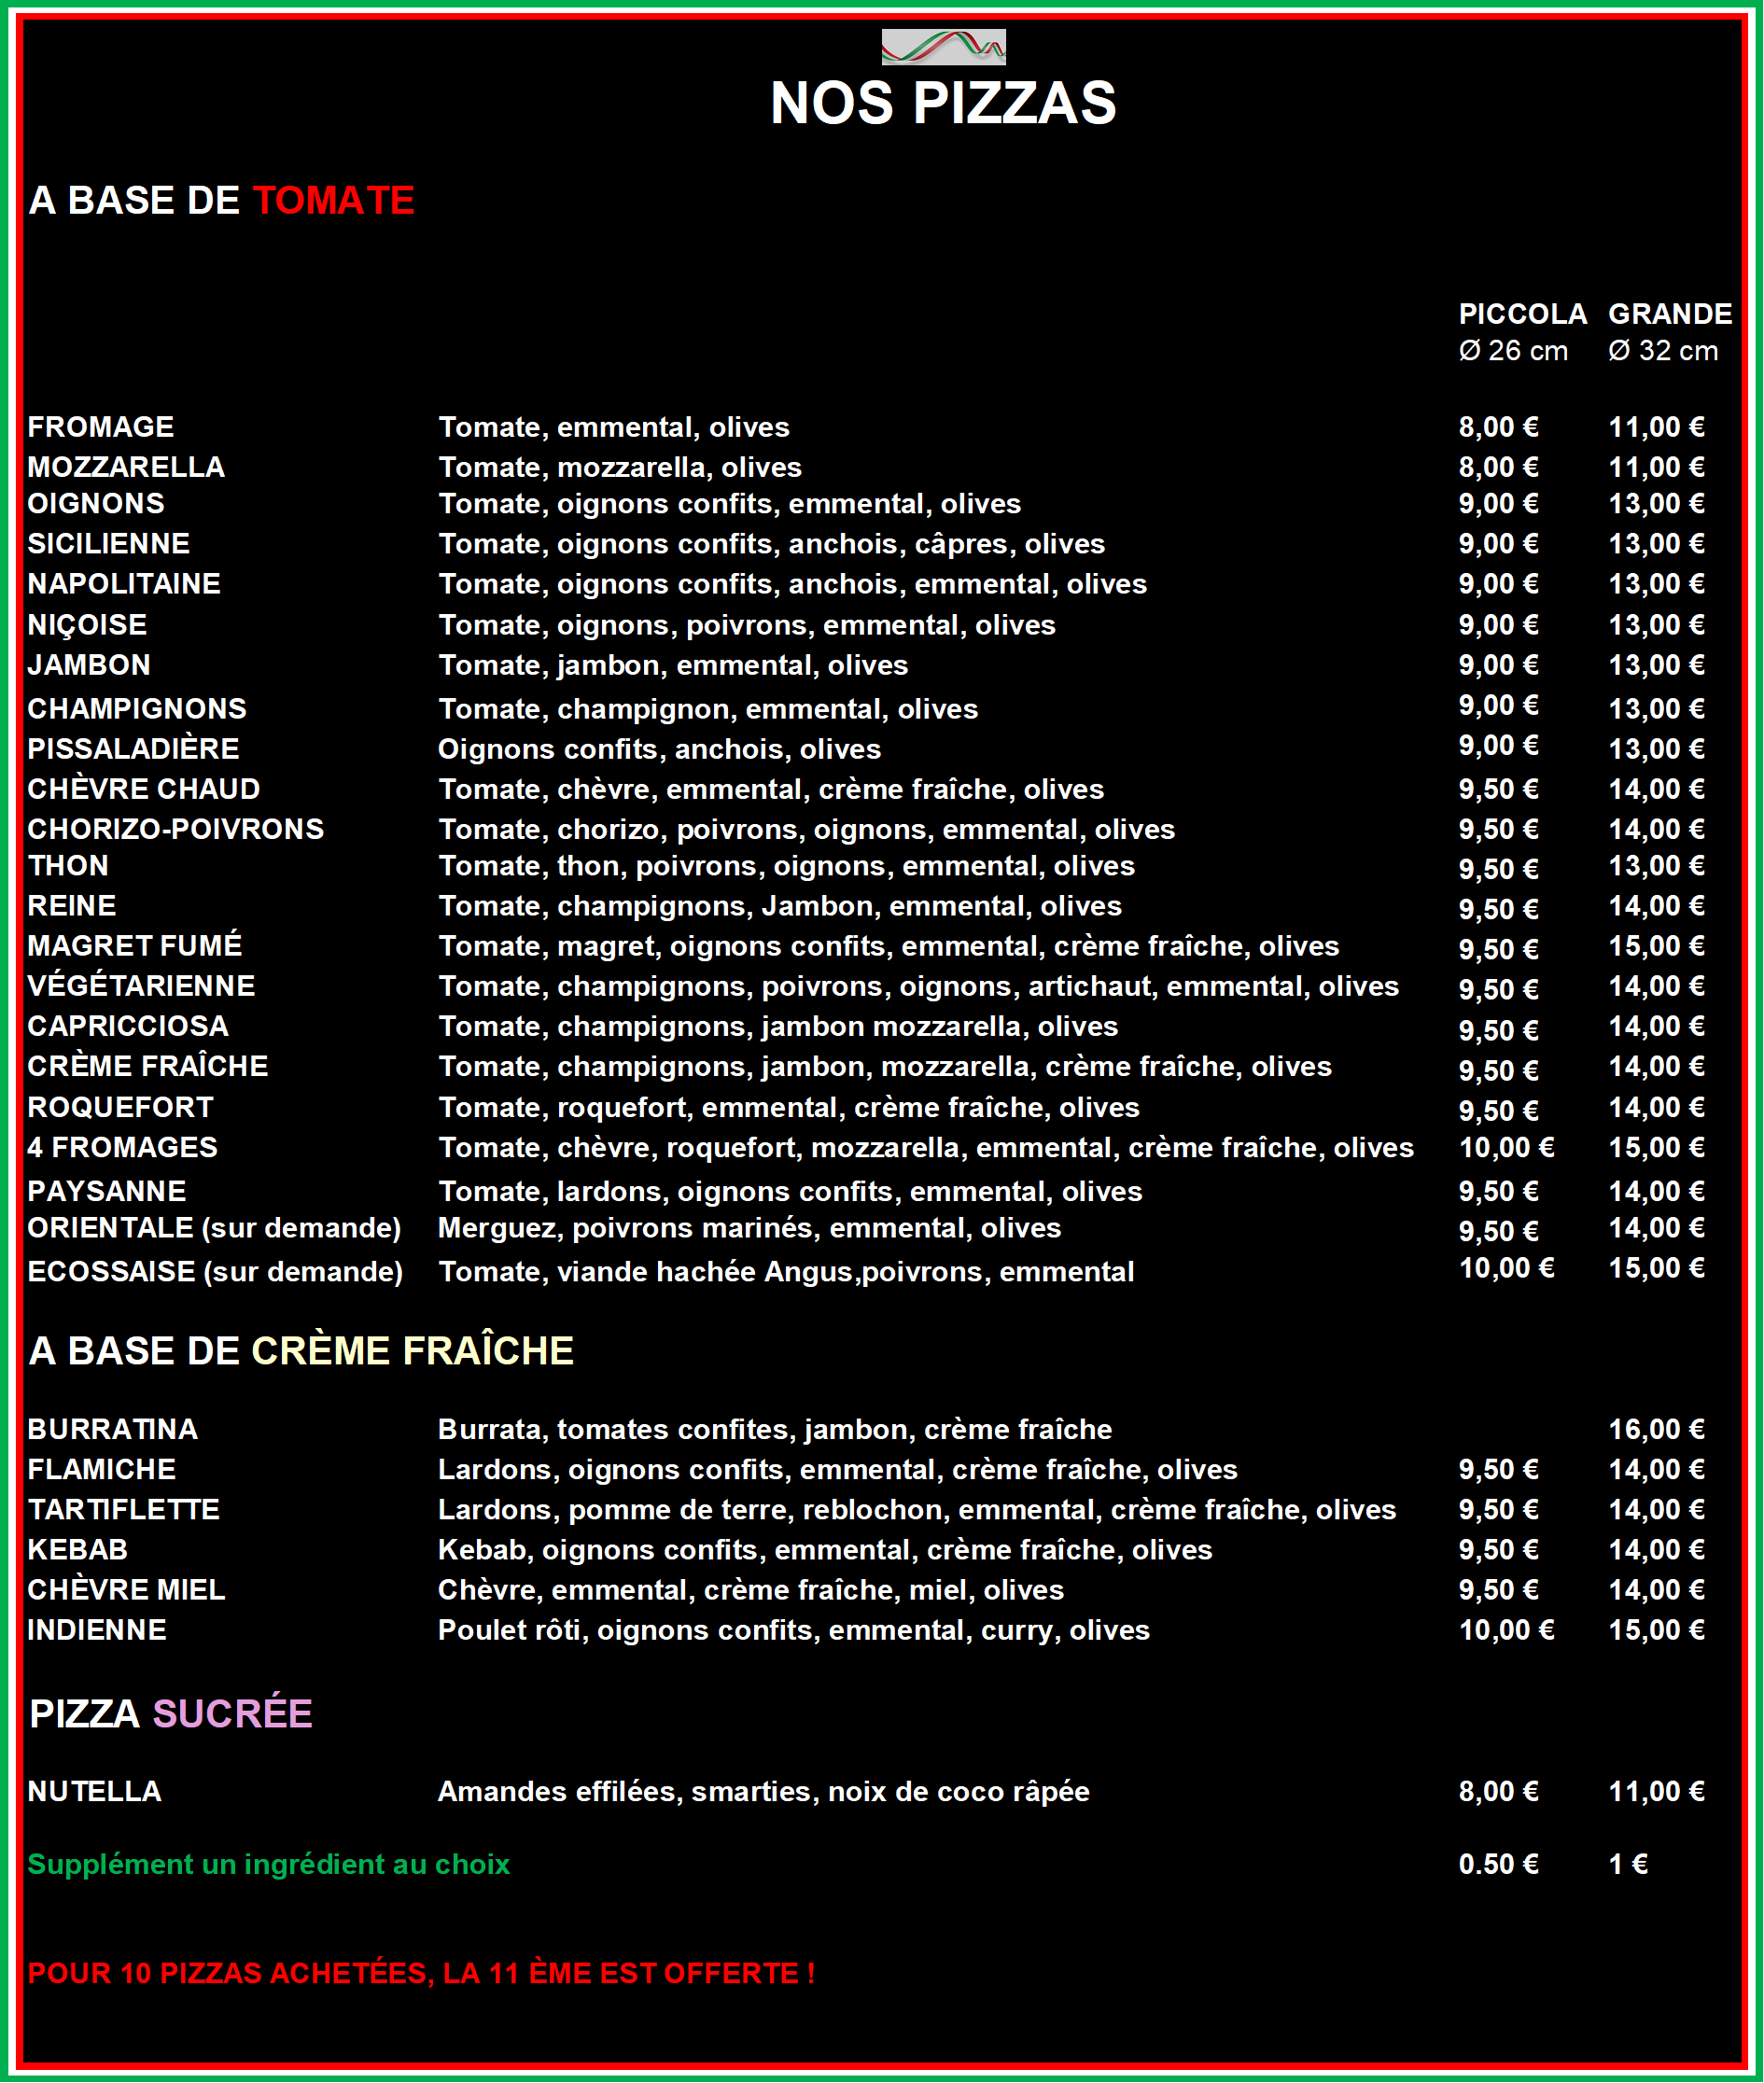1764x2083 pixels.
Task: Click the PIZZA SUCRÉE section heading
Action: [x=170, y=1713]
